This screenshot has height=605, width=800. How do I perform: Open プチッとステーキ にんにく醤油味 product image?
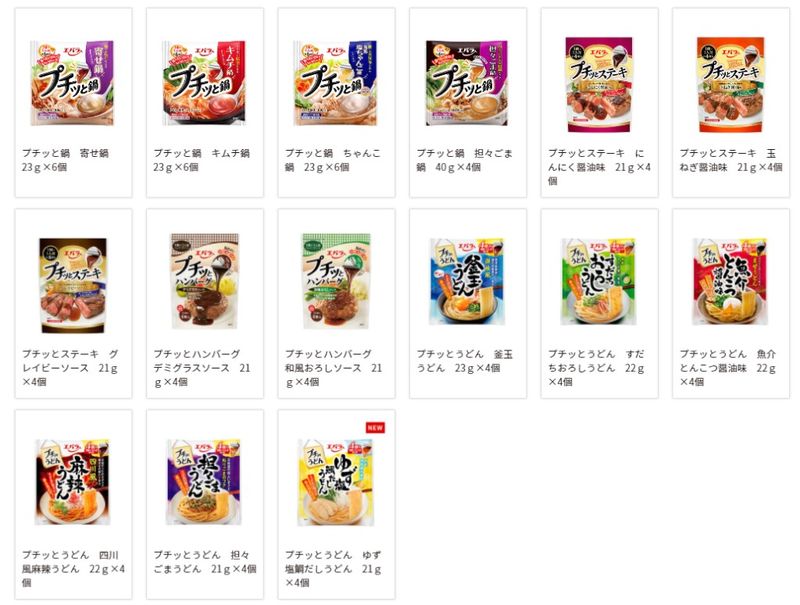click(x=599, y=85)
